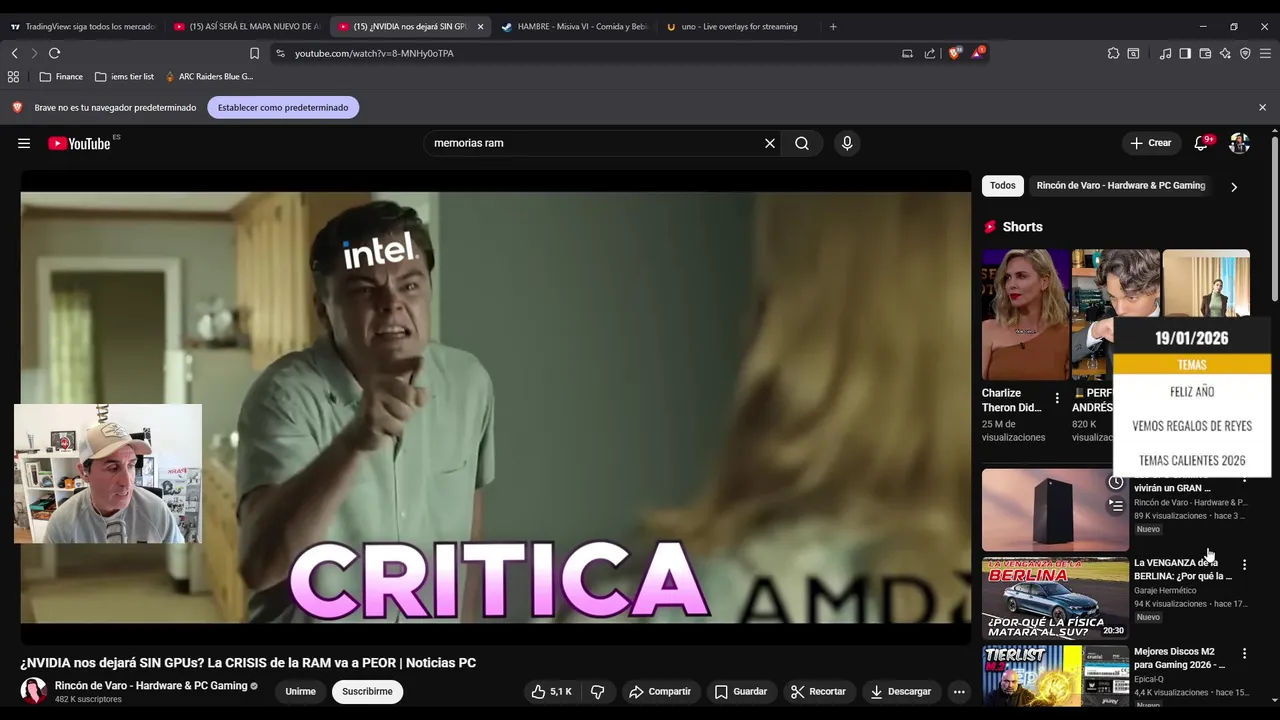The width and height of the screenshot is (1280, 720).
Task: Switch to ASÍ SERÁ EL MAPA NUEVO tab
Action: [x=246, y=27]
